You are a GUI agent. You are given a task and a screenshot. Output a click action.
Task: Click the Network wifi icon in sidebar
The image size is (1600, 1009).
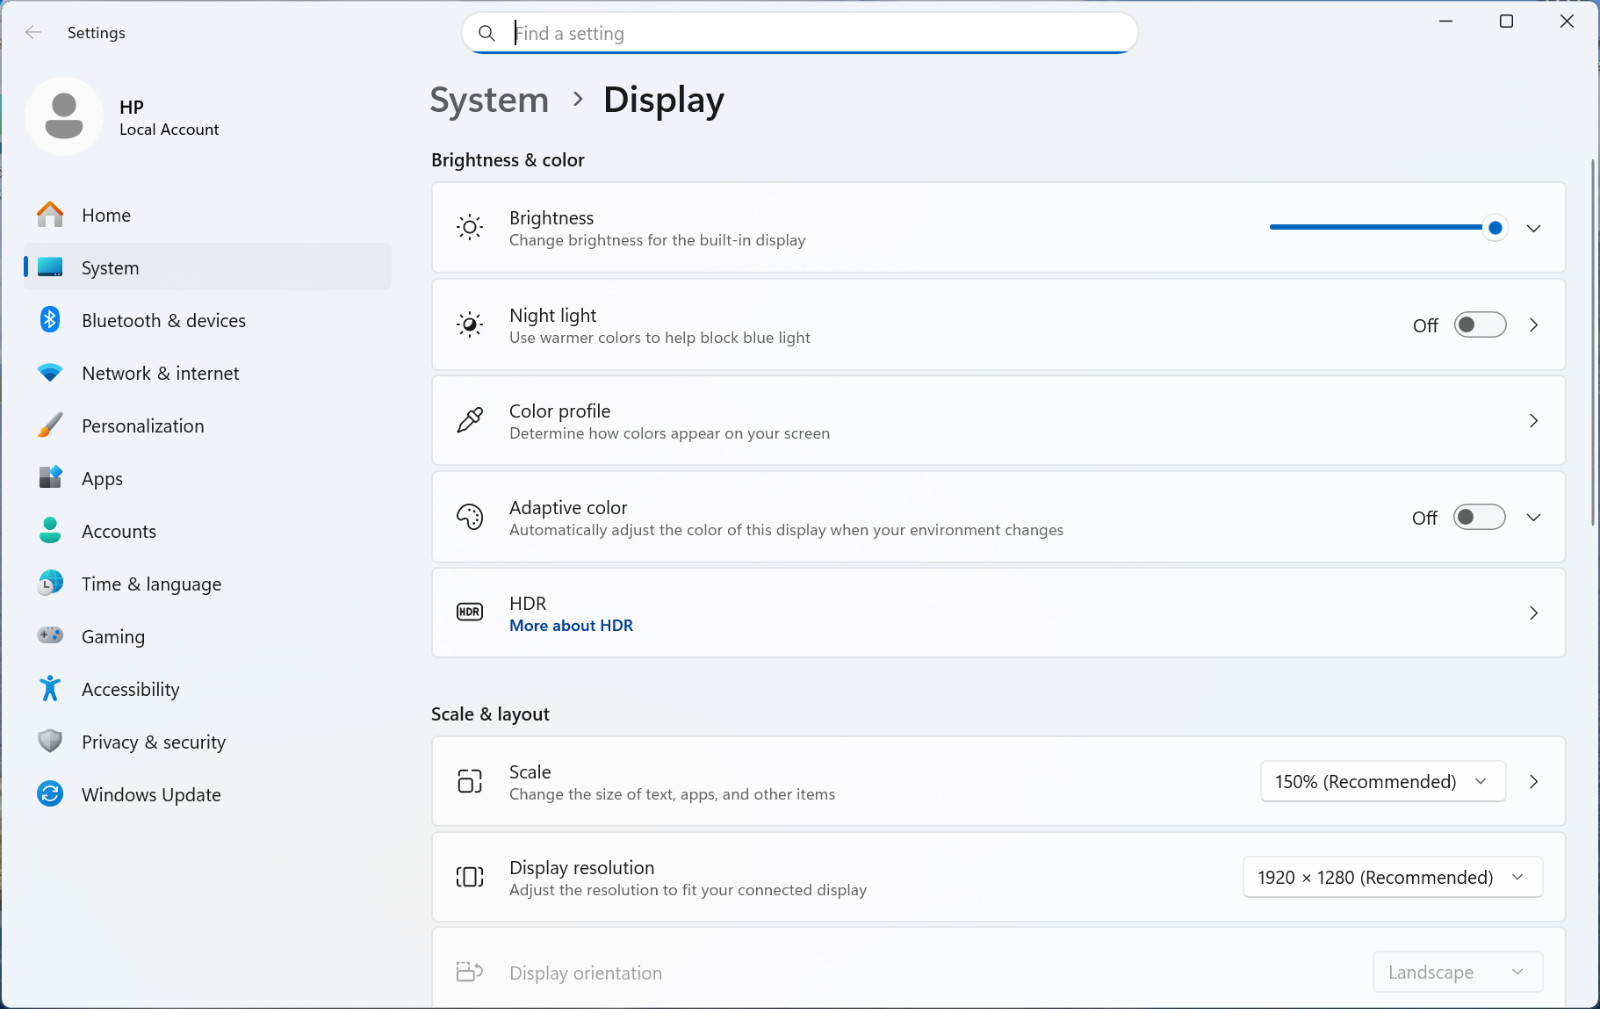click(50, 373)
